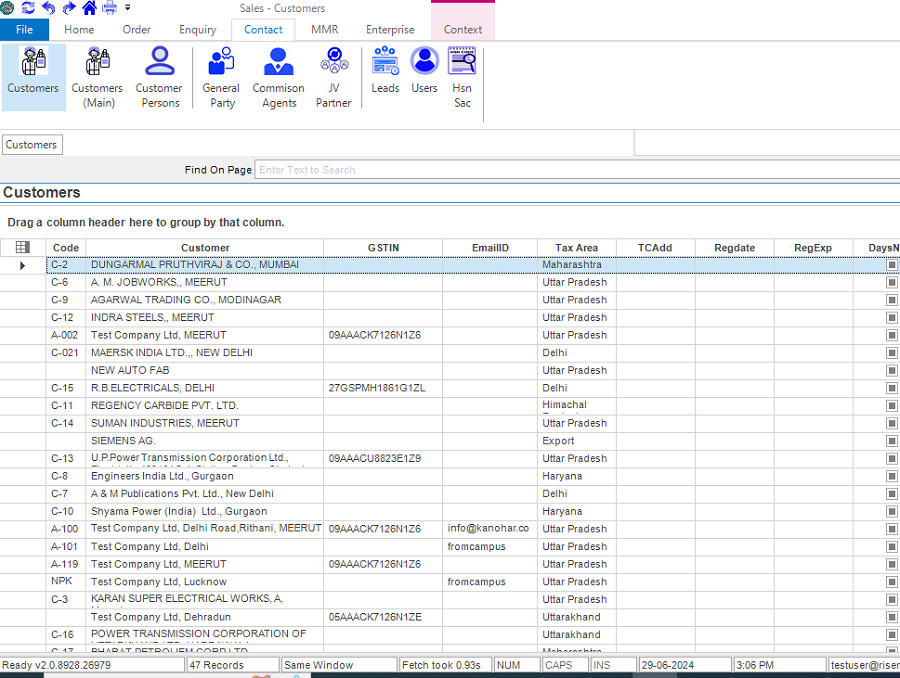Expand the quick access toolbar dropdown arrow
900x678 pixels.
tap(128, 8)
